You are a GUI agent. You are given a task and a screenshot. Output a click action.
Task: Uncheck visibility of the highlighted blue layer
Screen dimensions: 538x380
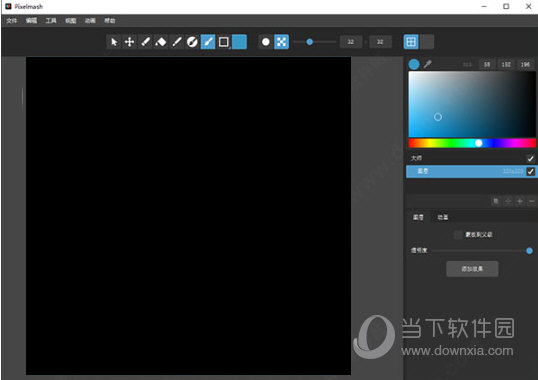point(530,171)
